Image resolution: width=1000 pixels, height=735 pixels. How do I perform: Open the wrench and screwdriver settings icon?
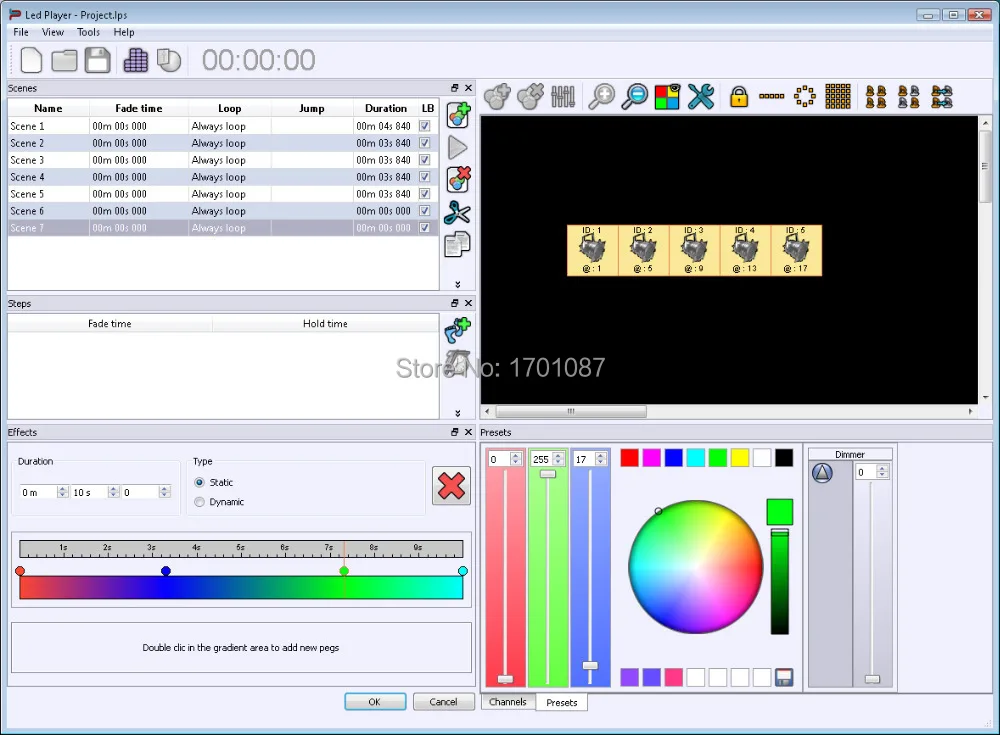click(700, 96)
